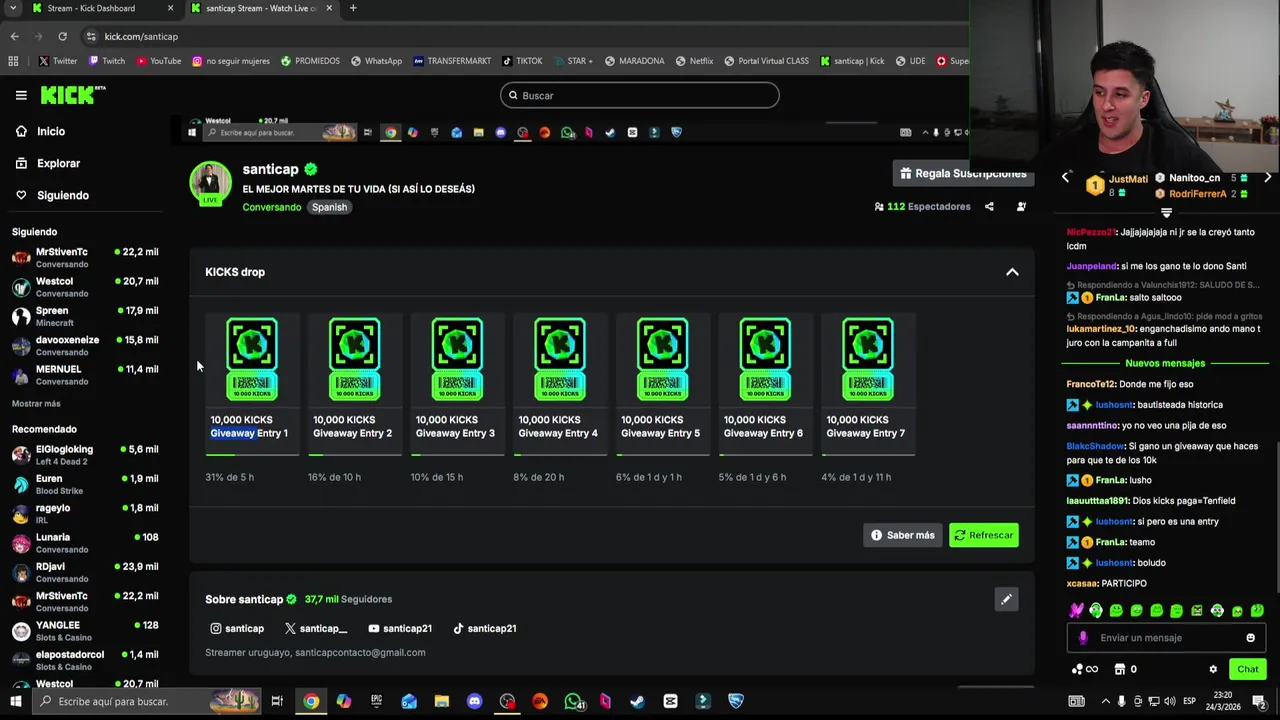This screenshot has width=1280, height=720.
Task: Reload page with browser refresh icon
Action: [62, 36]
